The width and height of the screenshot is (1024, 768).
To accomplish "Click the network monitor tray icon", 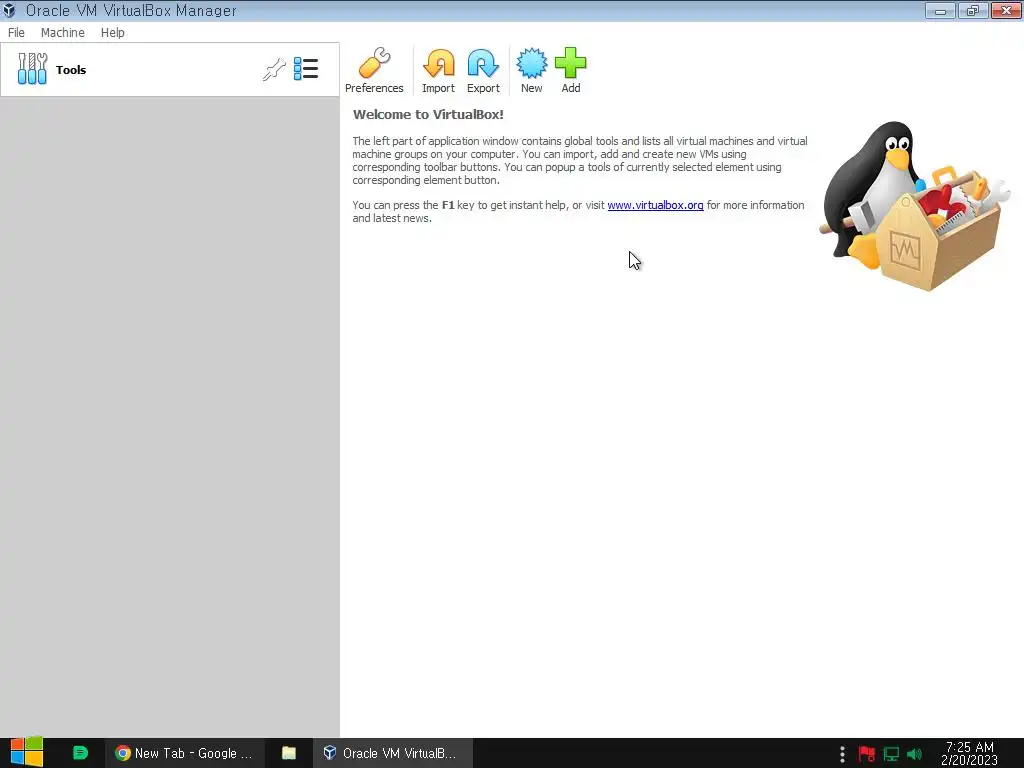I will coord(891,754).
